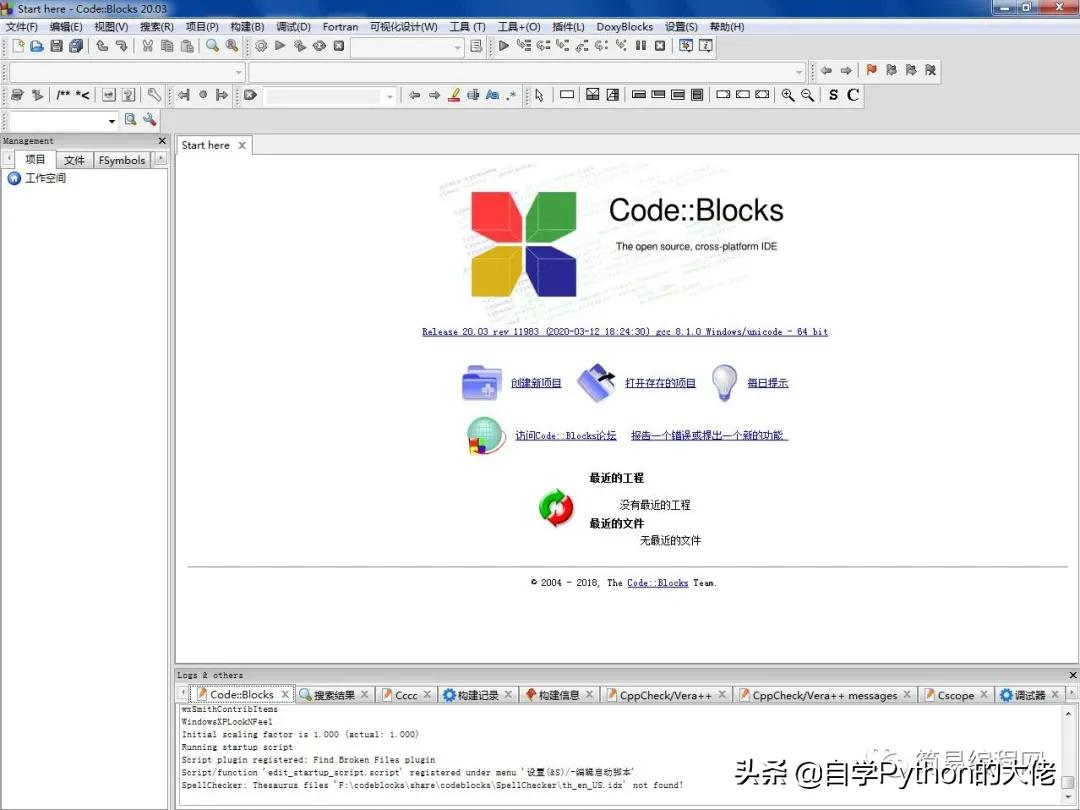Click the Abort build icon
Screen dimensions: 1080x810
click(x=339, y=45)
